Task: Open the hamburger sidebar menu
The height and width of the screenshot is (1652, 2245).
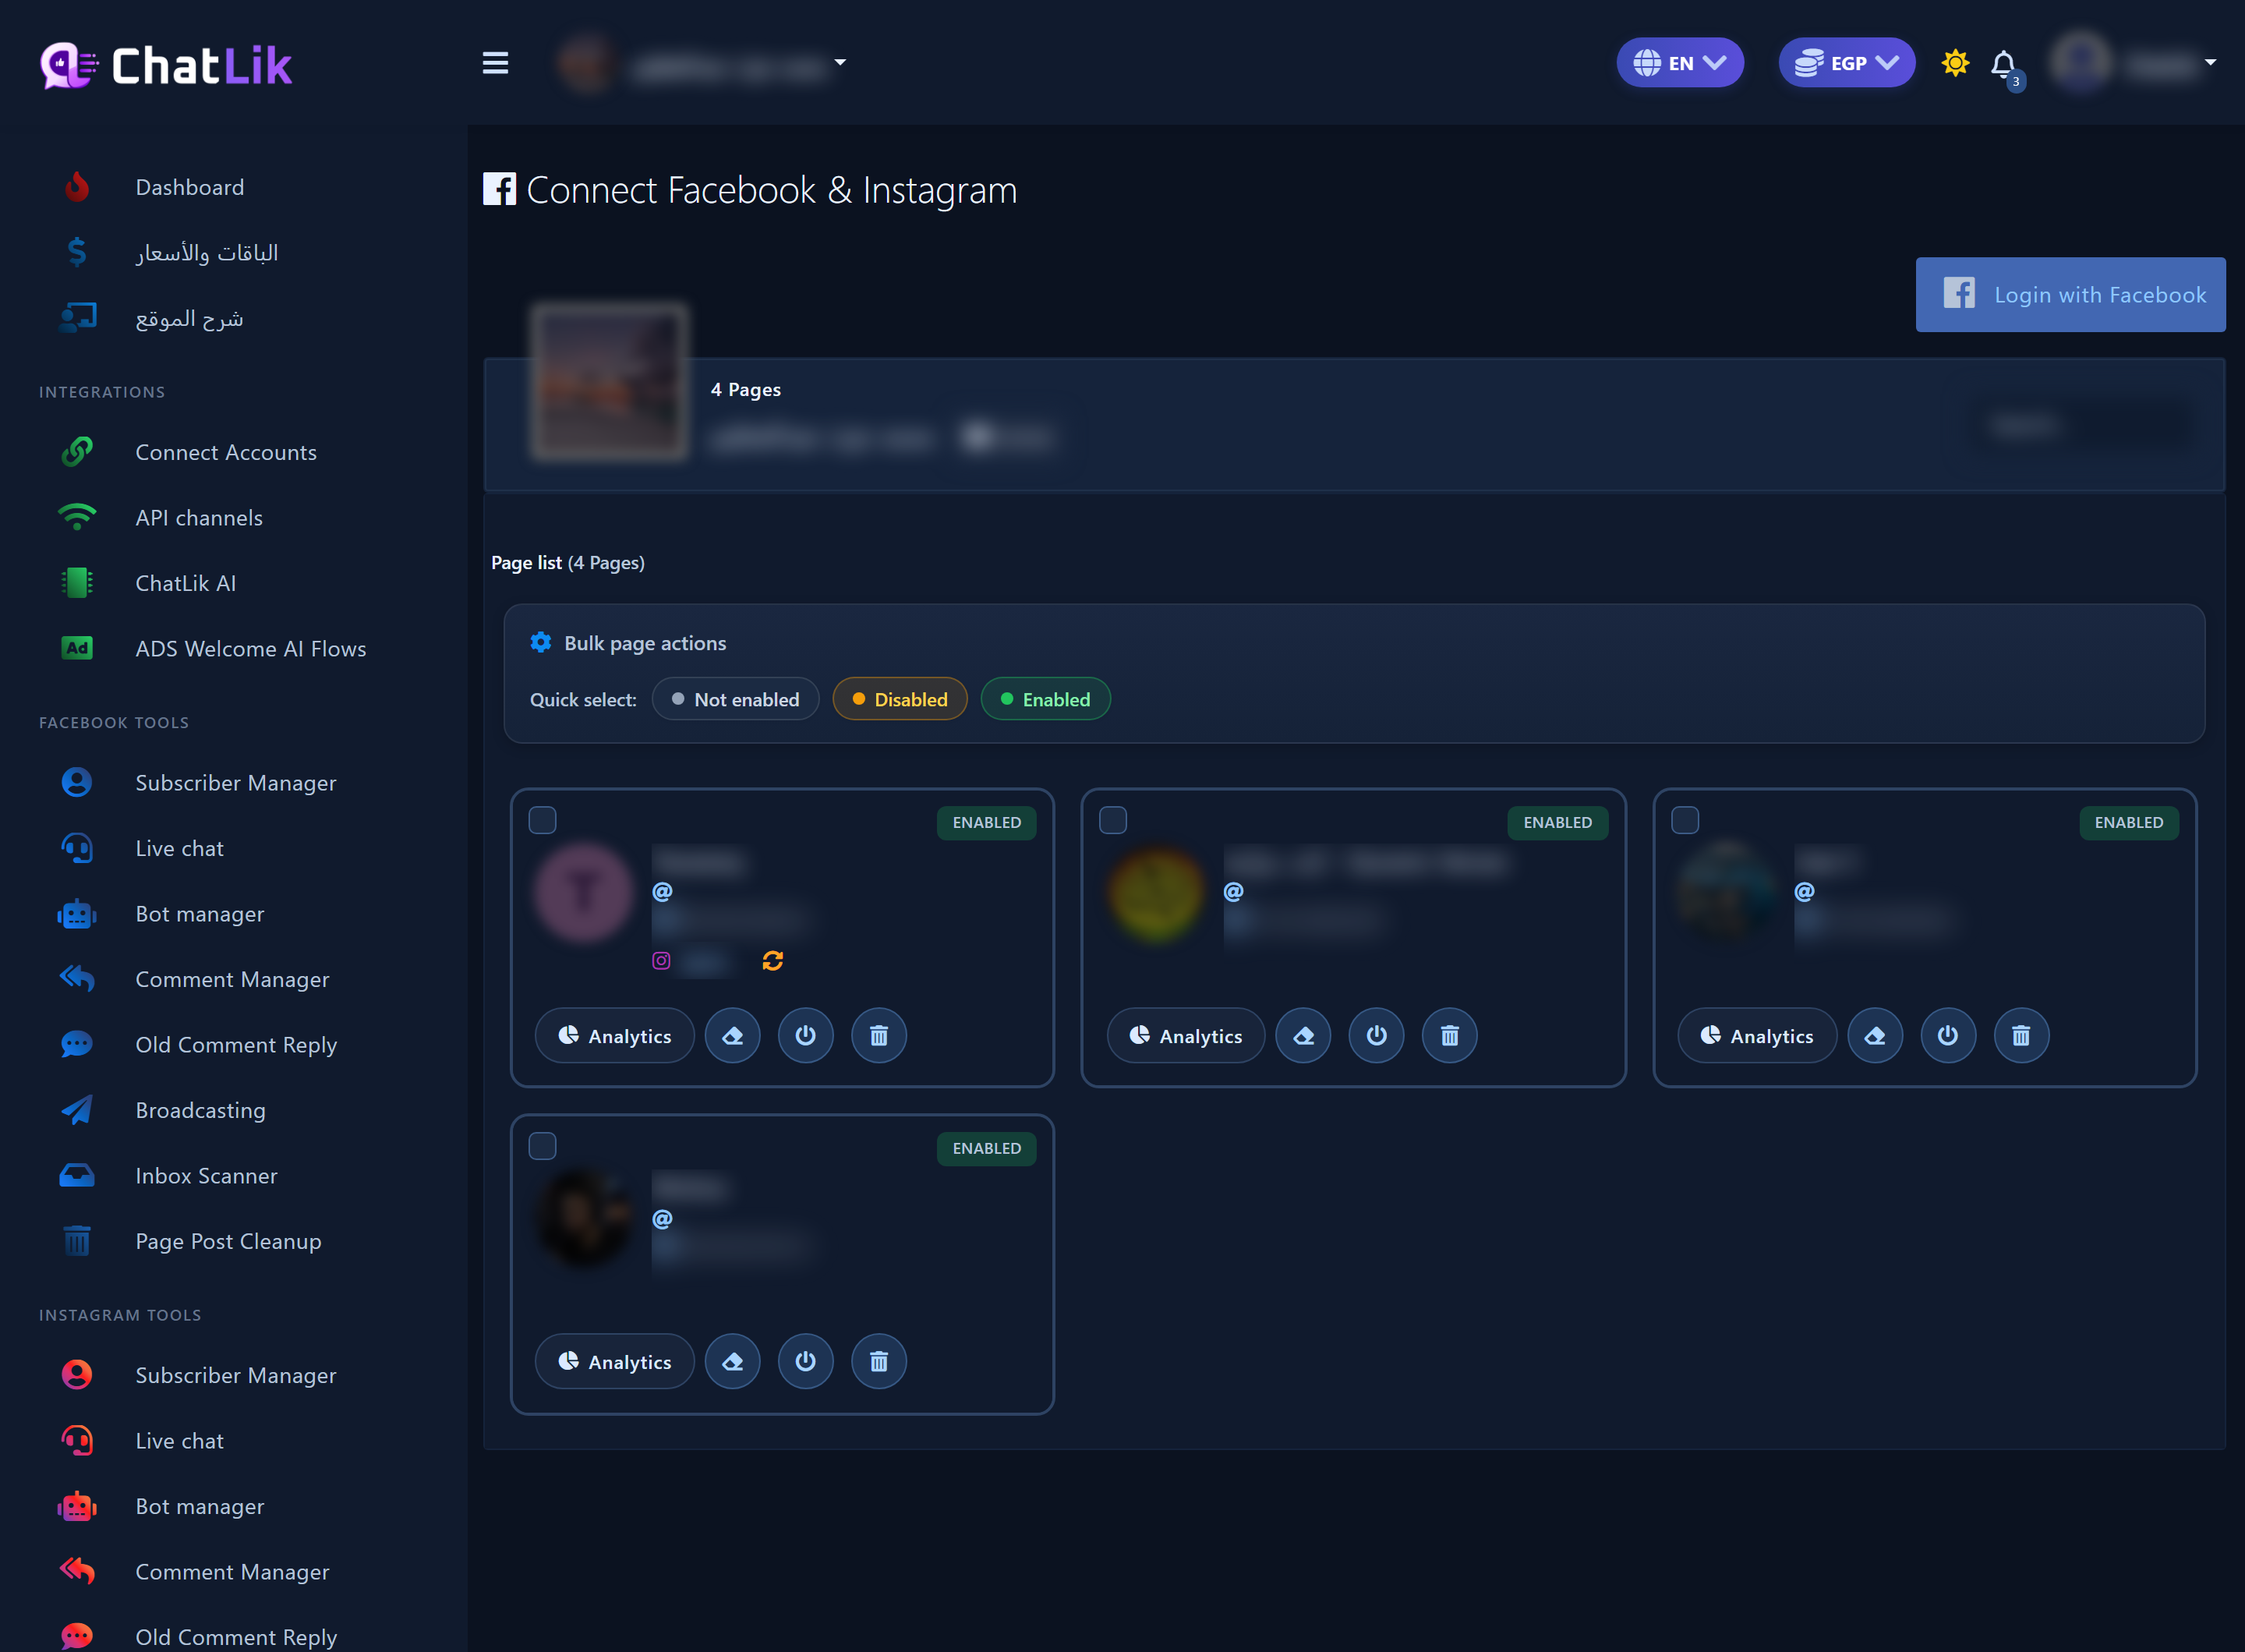Action: click(495, 63)
